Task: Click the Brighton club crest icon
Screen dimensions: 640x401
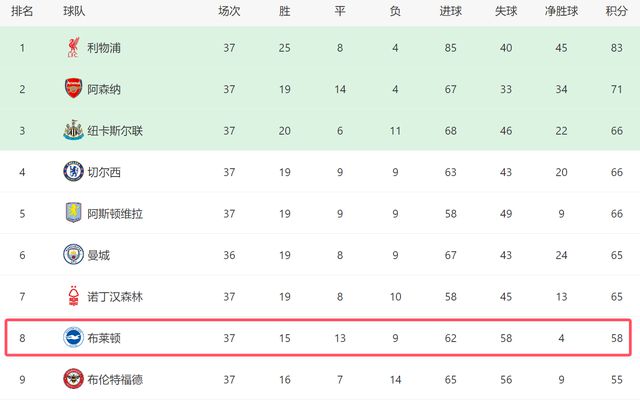Action: click(72, 338)
